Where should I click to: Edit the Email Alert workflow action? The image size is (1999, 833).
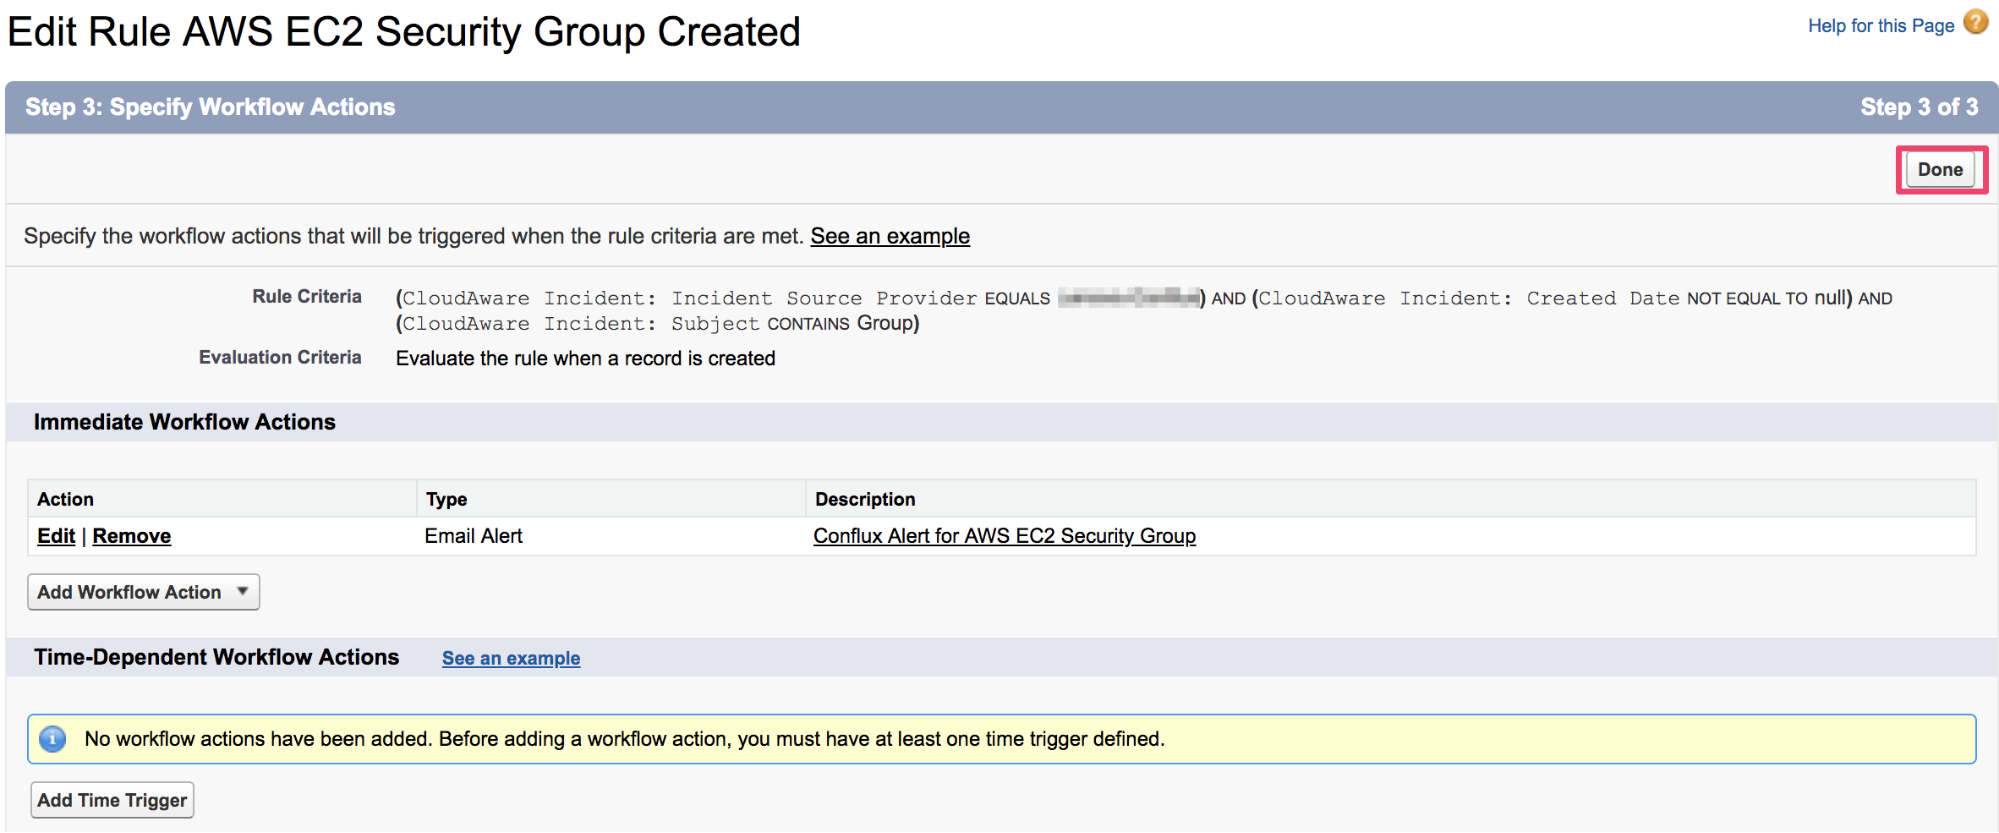click(56, 536)
